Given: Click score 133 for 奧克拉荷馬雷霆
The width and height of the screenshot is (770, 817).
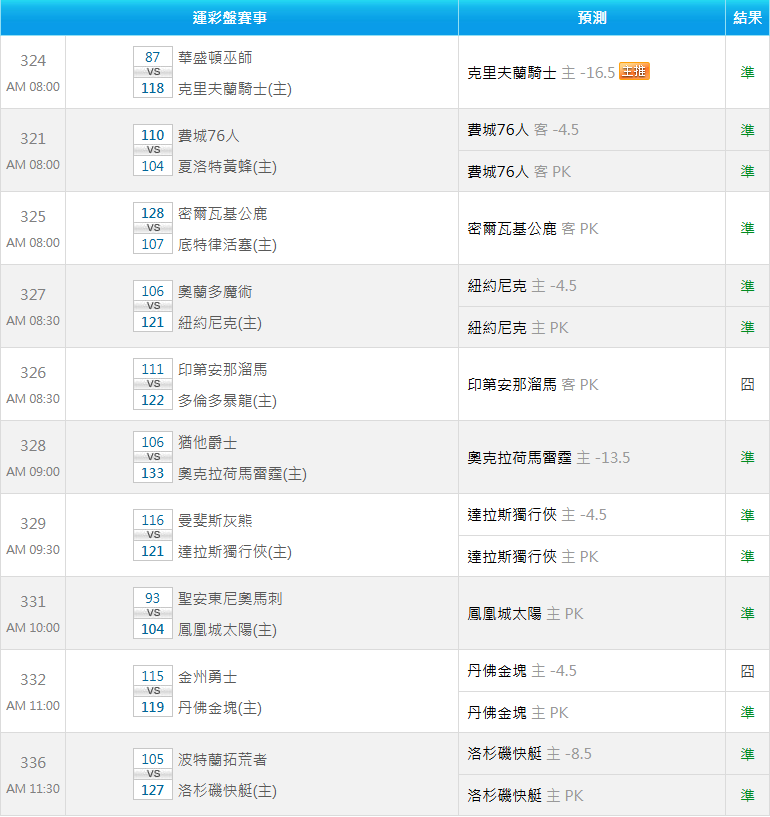Looking at the screenshot, I should tap(153, 473).
